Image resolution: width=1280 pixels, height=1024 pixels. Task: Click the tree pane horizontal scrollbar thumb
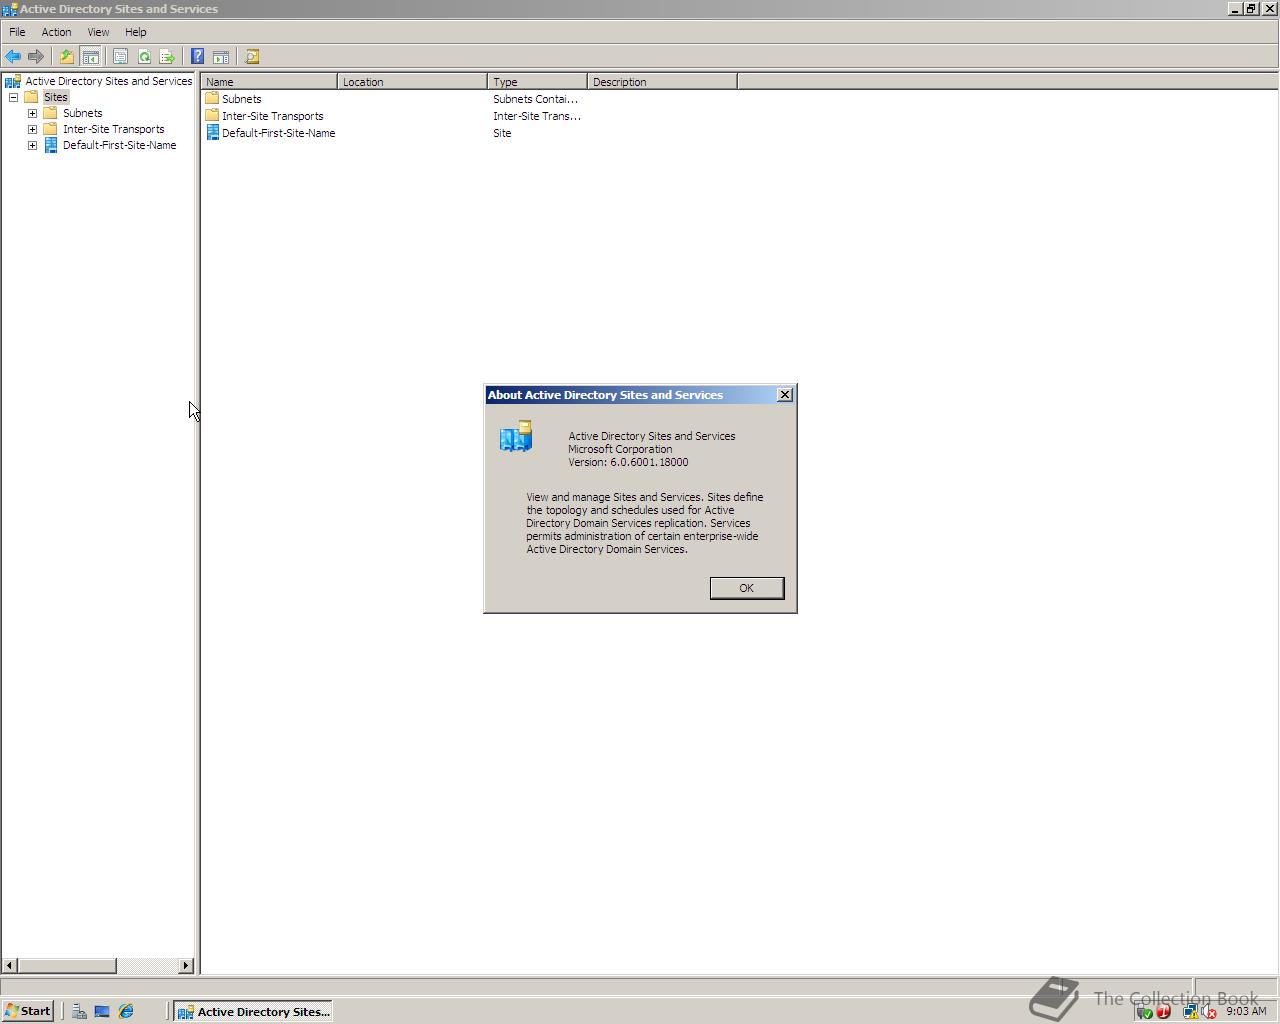click(x=67, y=965)
